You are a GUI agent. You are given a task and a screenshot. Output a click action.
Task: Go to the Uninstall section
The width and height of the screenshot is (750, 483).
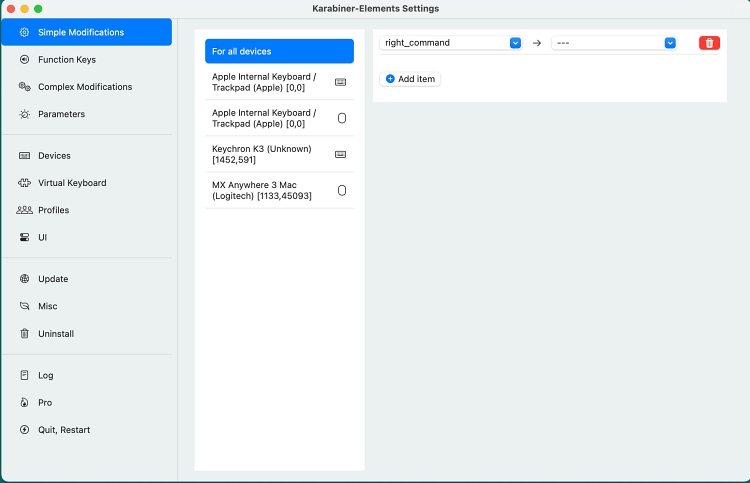pyautogui.click(x=87, y=333)
